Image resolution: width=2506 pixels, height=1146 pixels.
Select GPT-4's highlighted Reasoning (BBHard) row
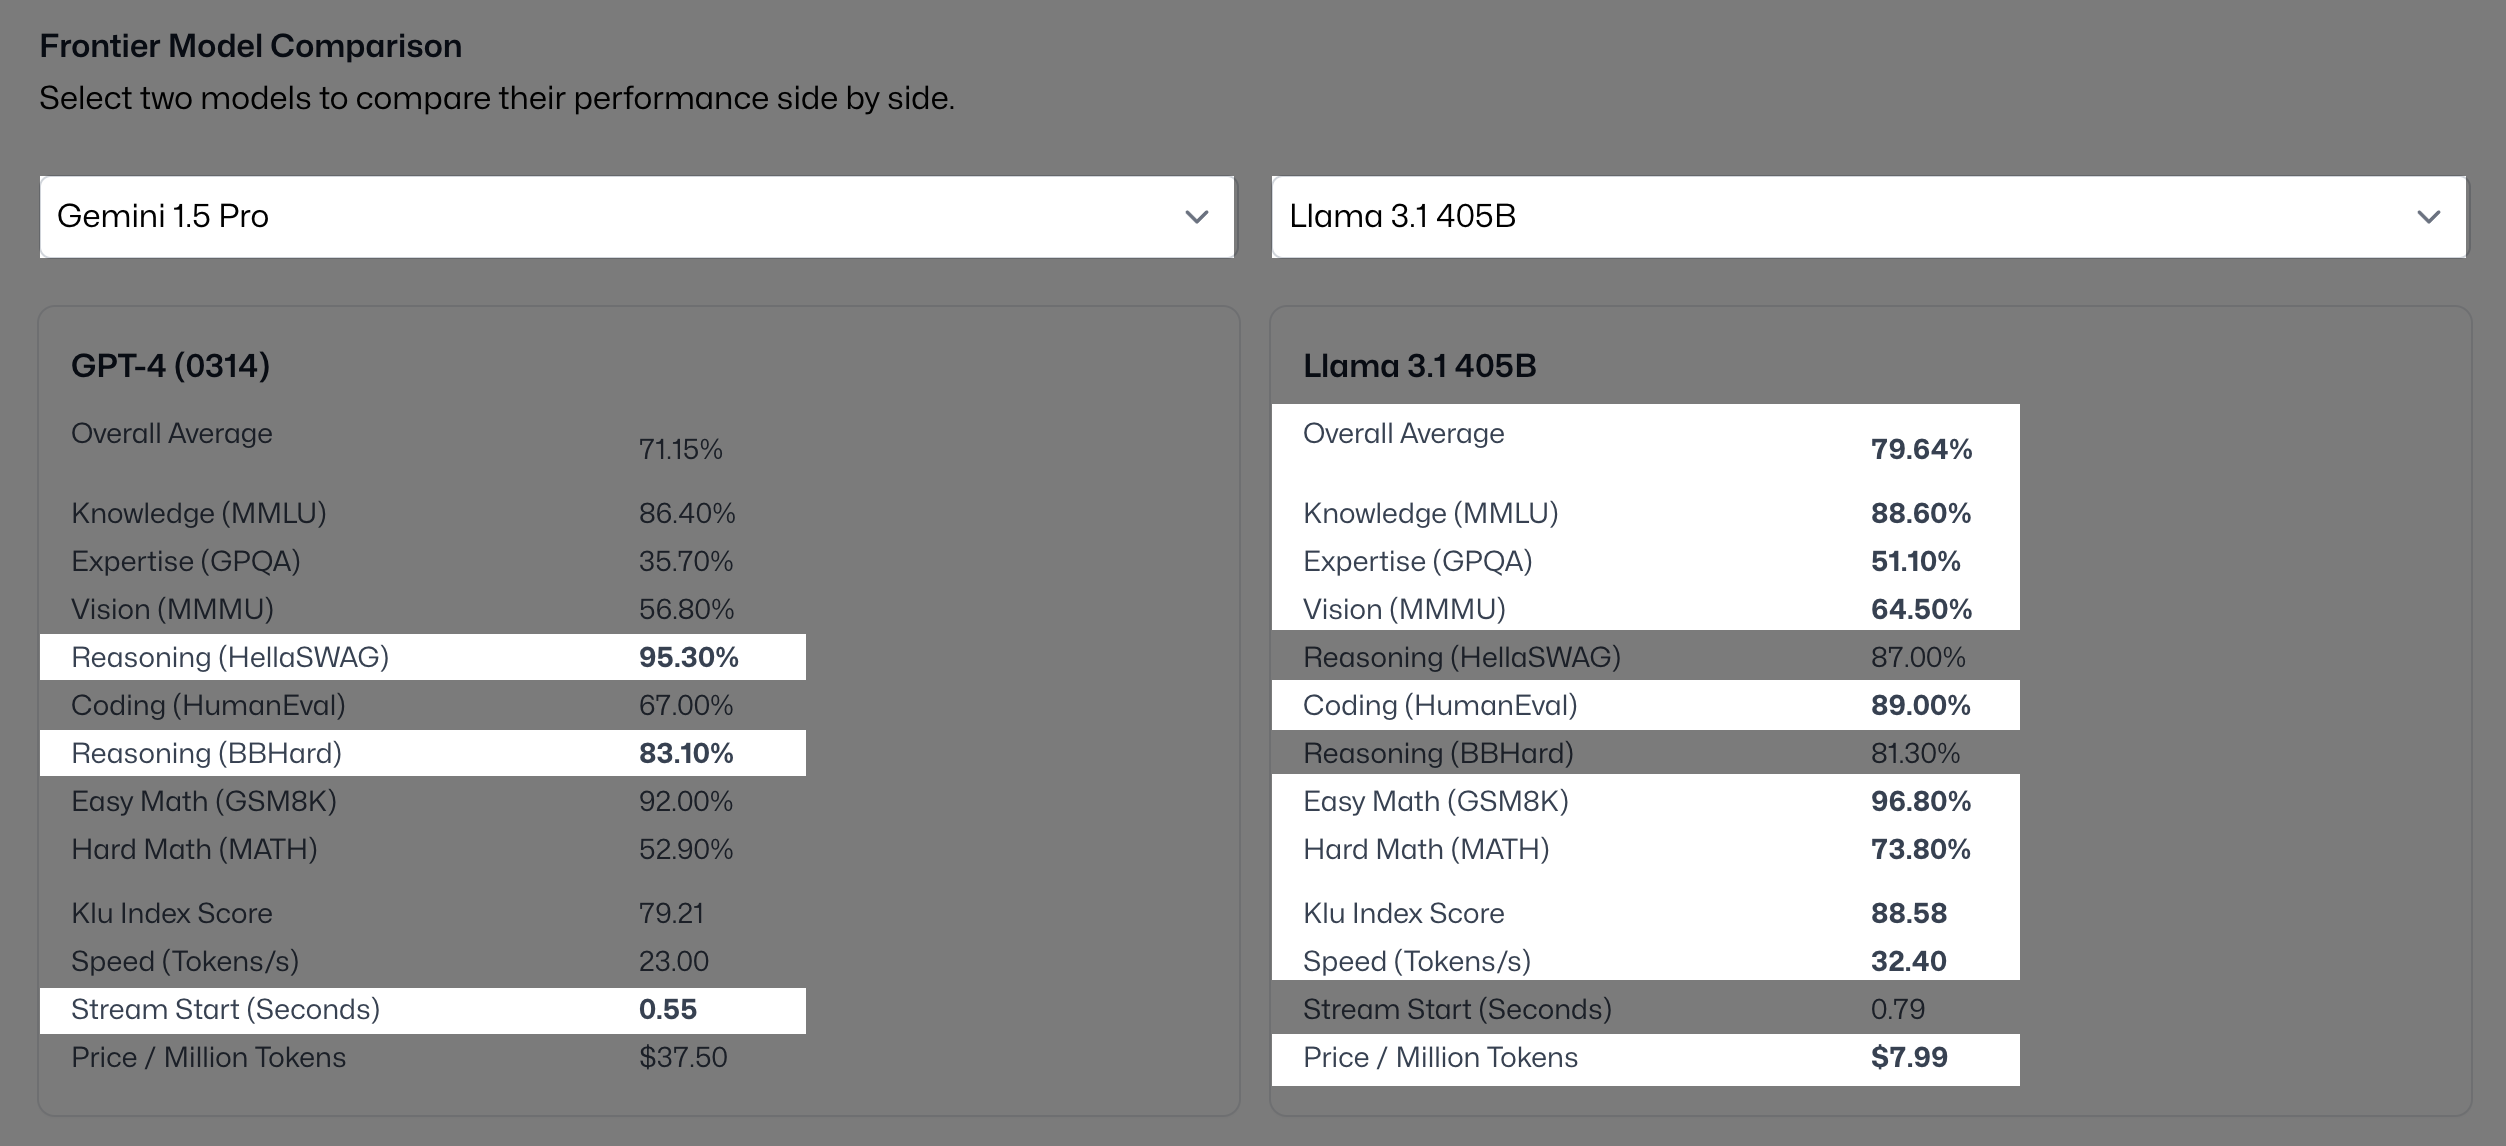[x=422, y=753]
